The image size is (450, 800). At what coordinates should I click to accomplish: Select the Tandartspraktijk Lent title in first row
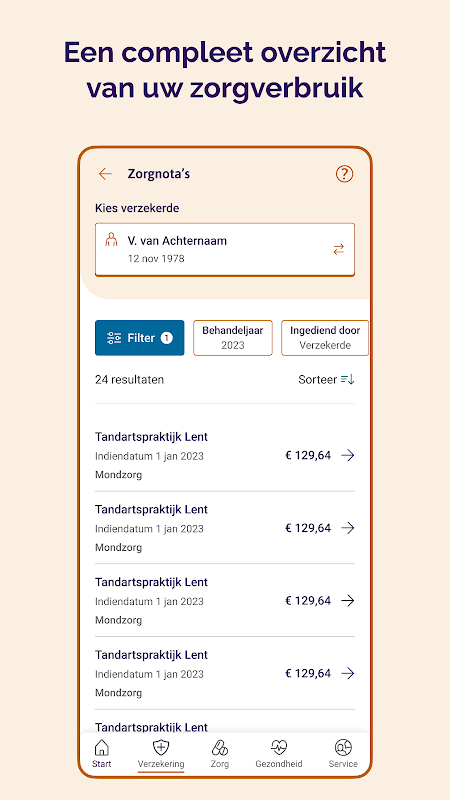point(152,437)
